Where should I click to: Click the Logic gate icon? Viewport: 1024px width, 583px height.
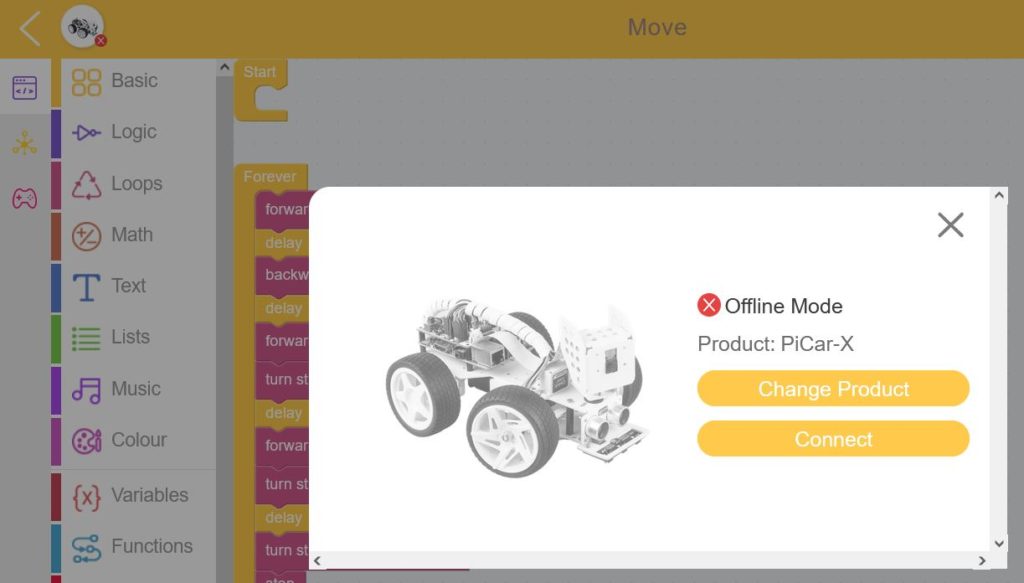pyautogui.click(x=86, y=133)
